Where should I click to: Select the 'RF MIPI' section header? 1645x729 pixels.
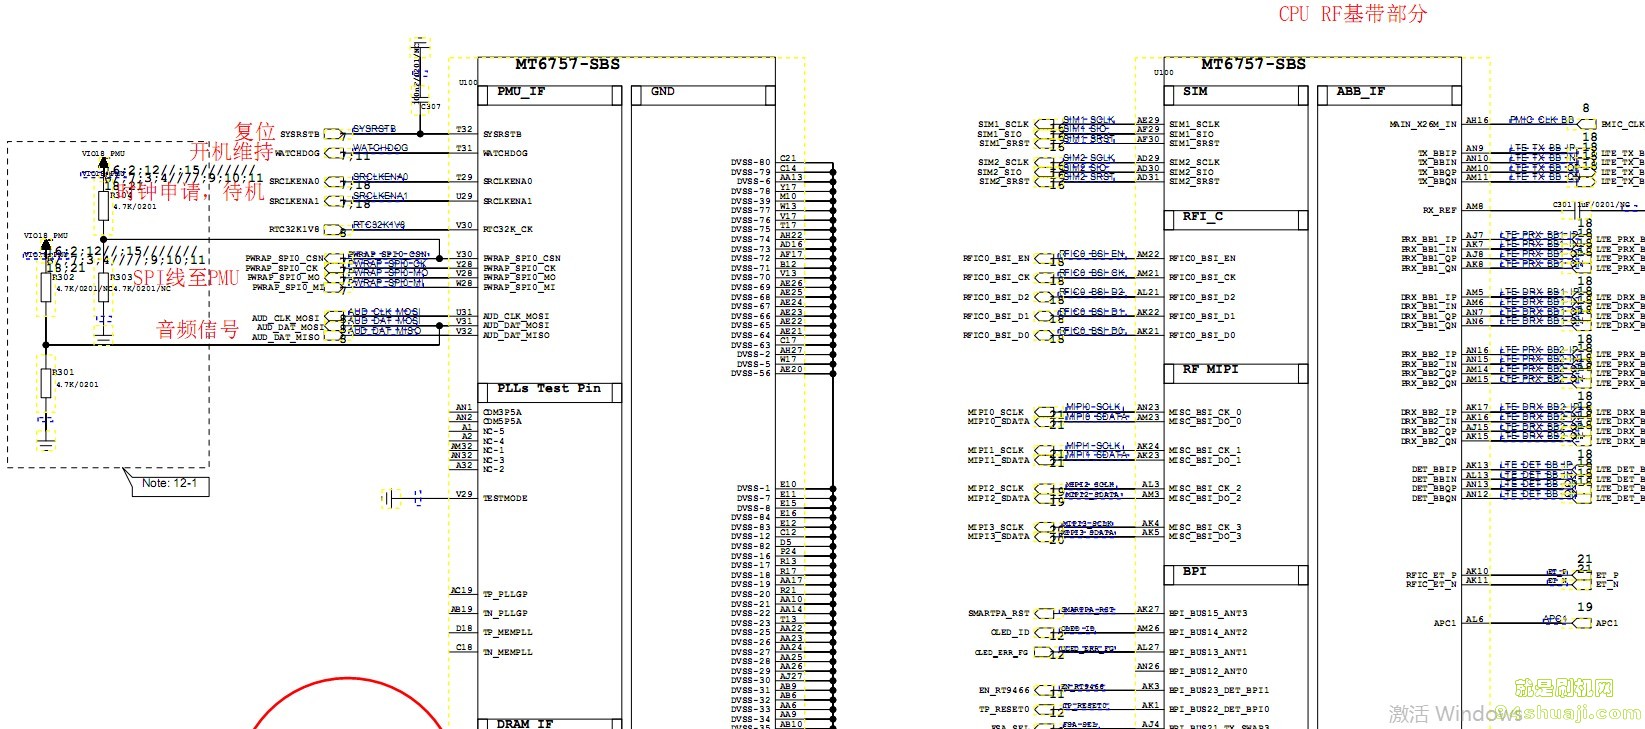pos(1237,372)
